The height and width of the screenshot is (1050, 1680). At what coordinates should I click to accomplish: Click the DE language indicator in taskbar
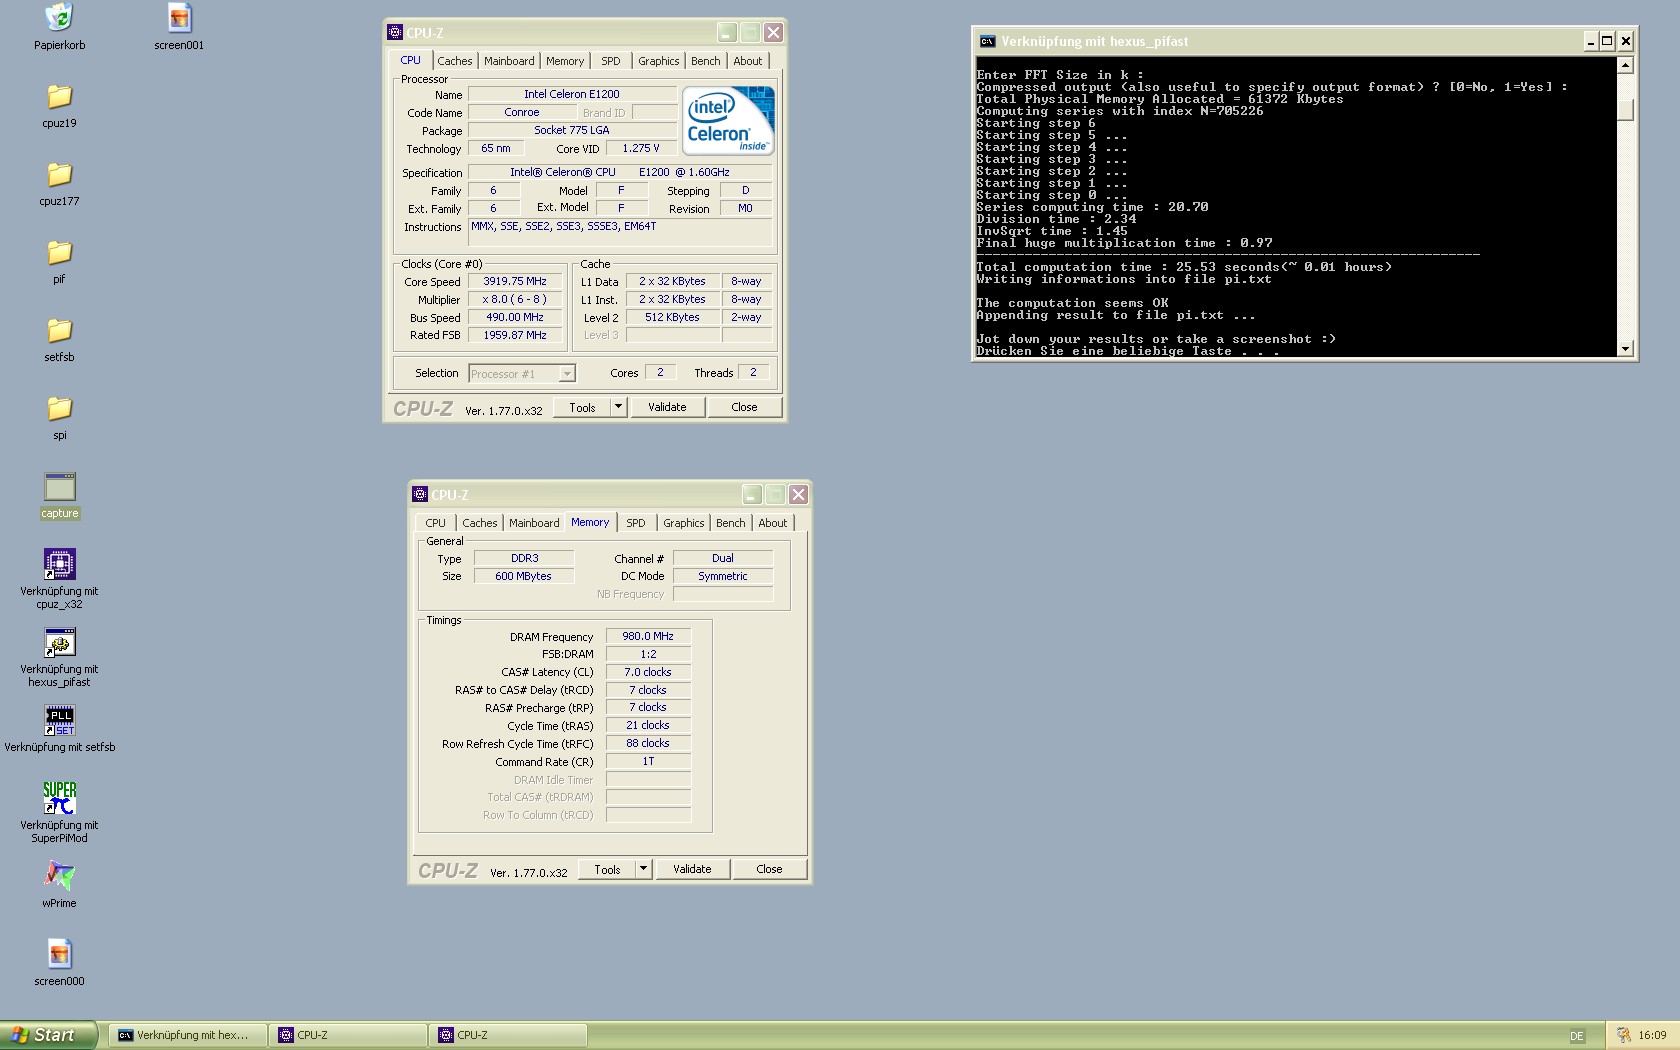[1576, 1036]
